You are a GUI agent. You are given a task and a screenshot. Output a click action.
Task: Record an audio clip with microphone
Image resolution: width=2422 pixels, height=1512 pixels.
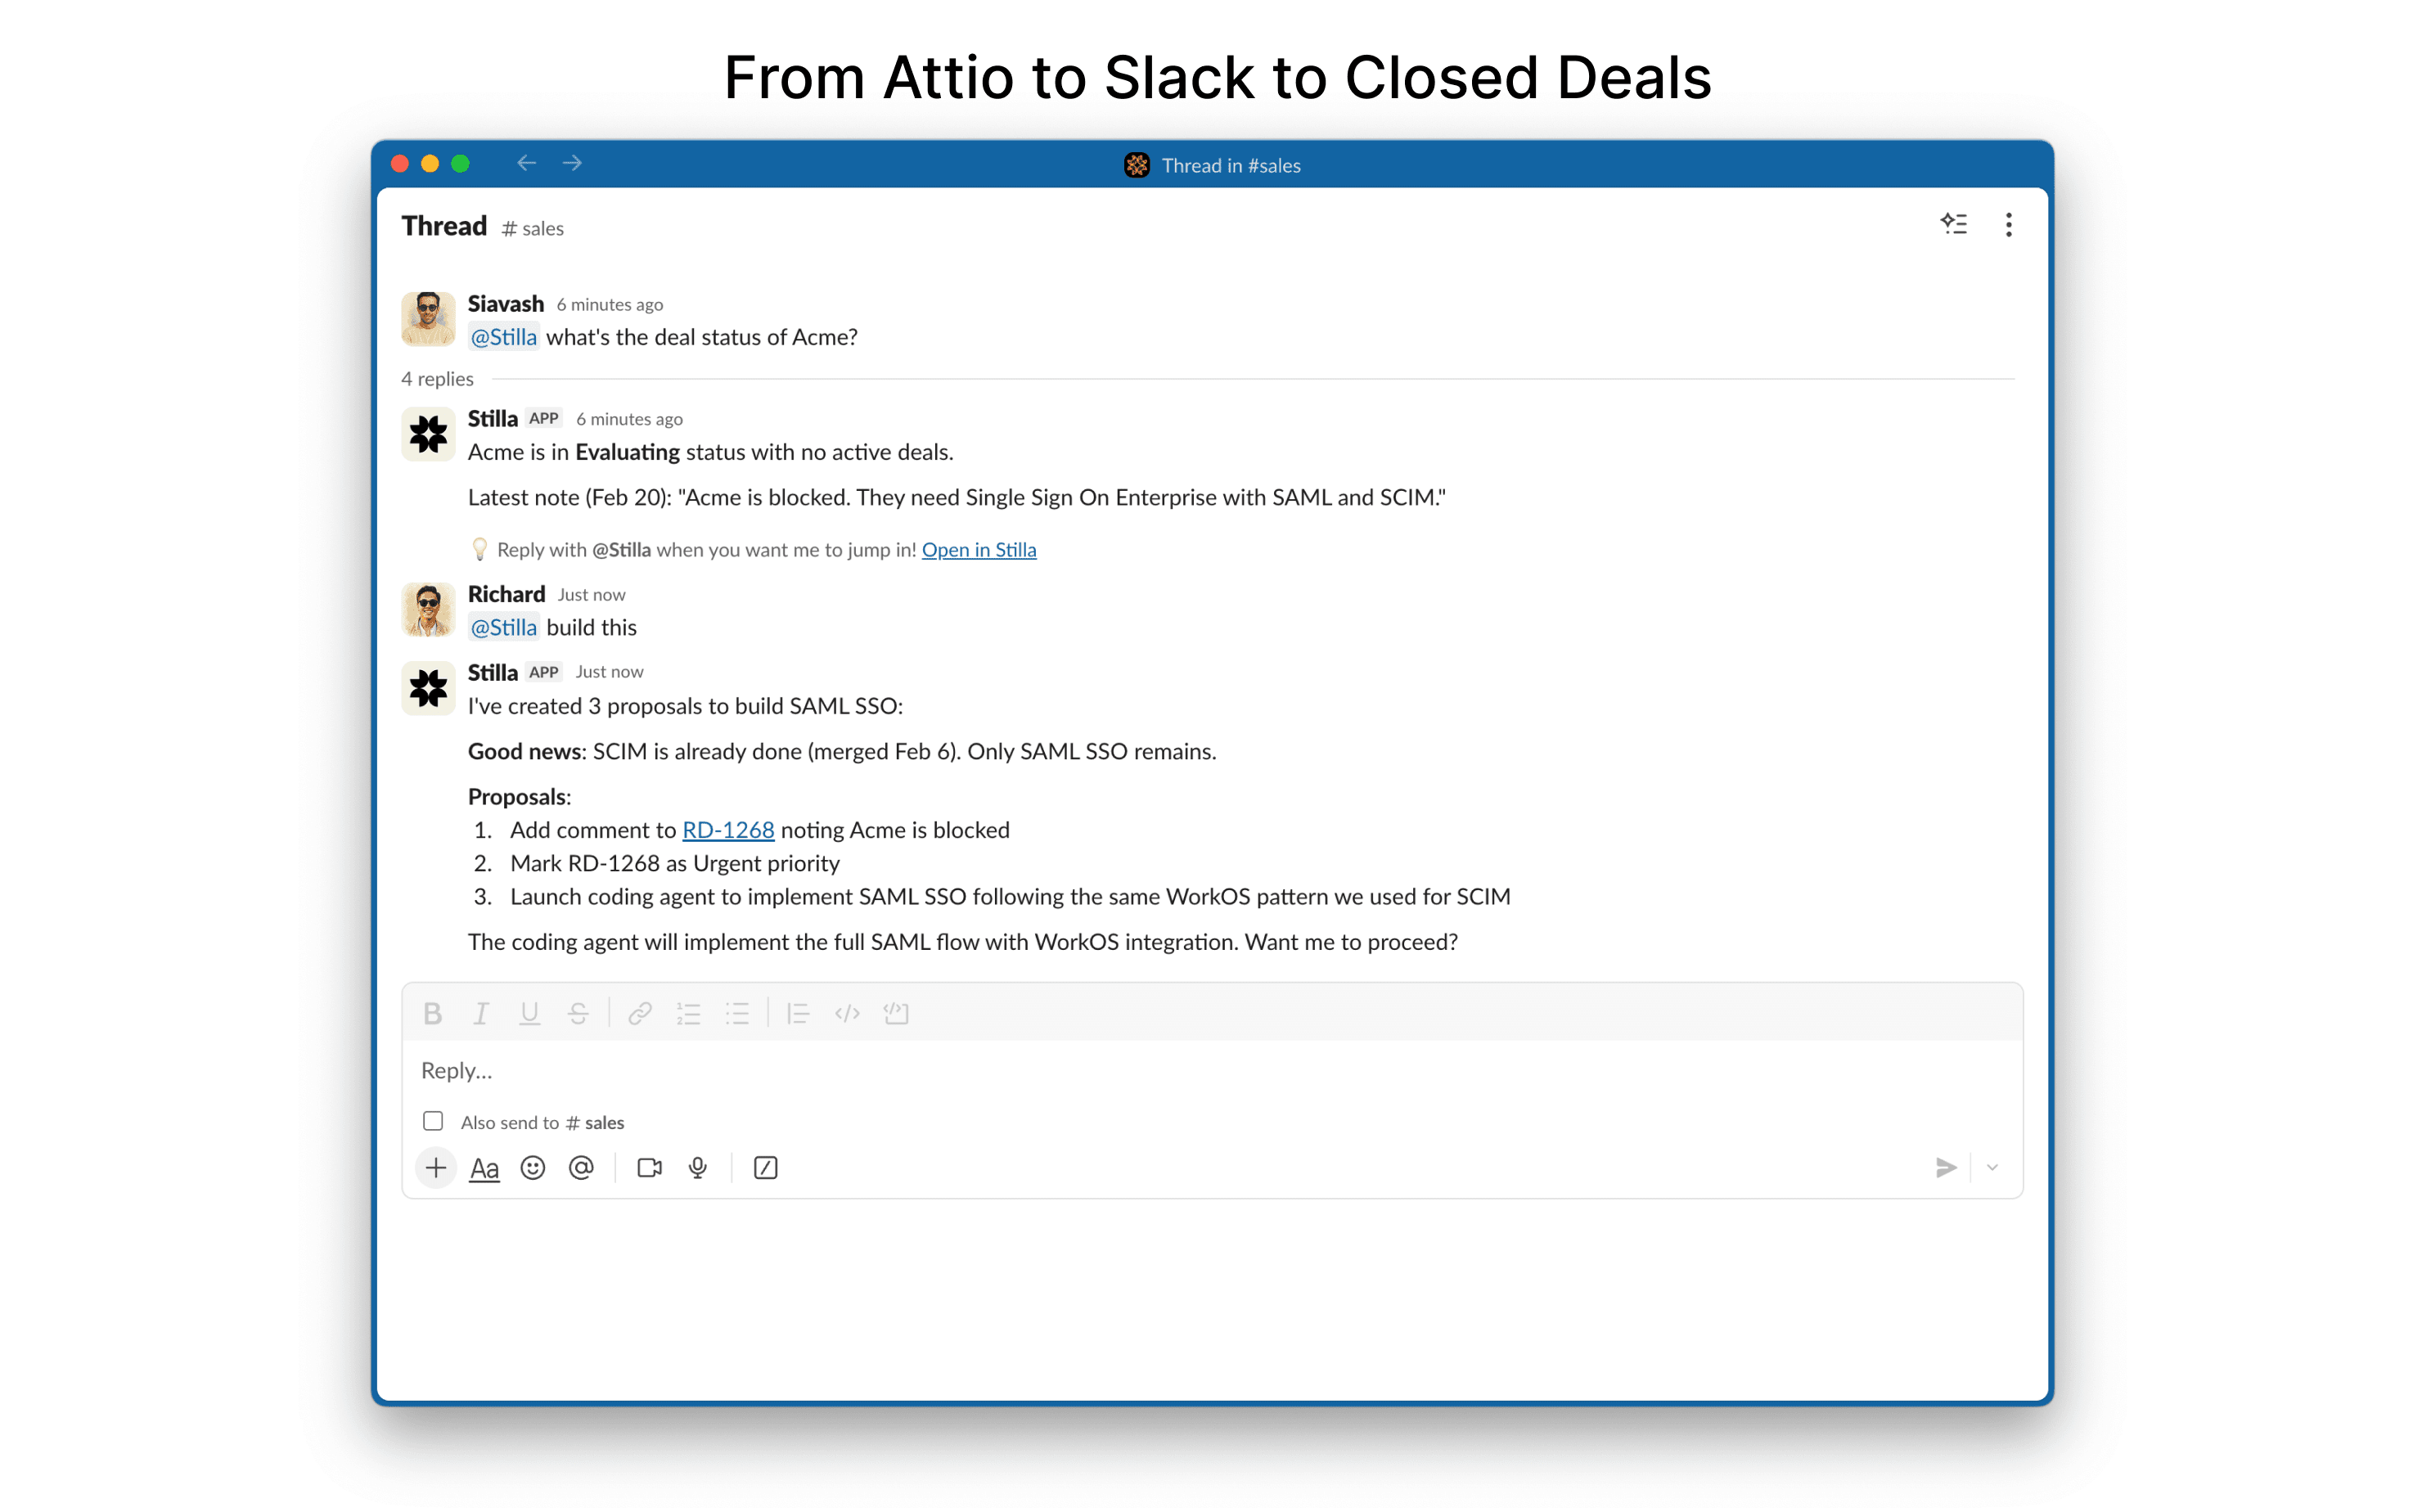click(698, 1167)
